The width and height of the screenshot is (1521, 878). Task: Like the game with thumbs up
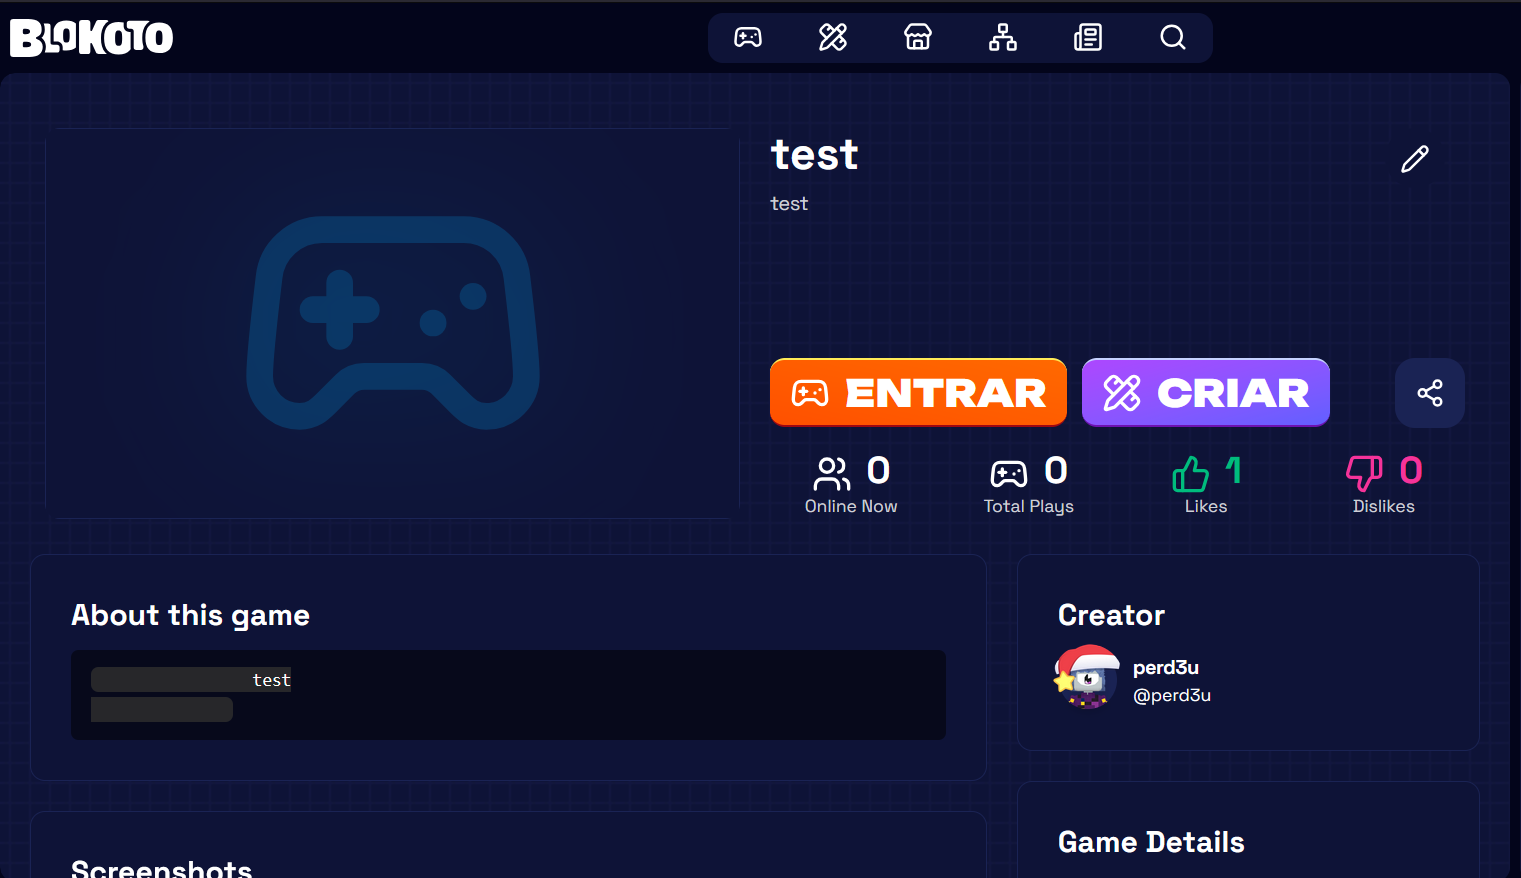point(1190,473)
